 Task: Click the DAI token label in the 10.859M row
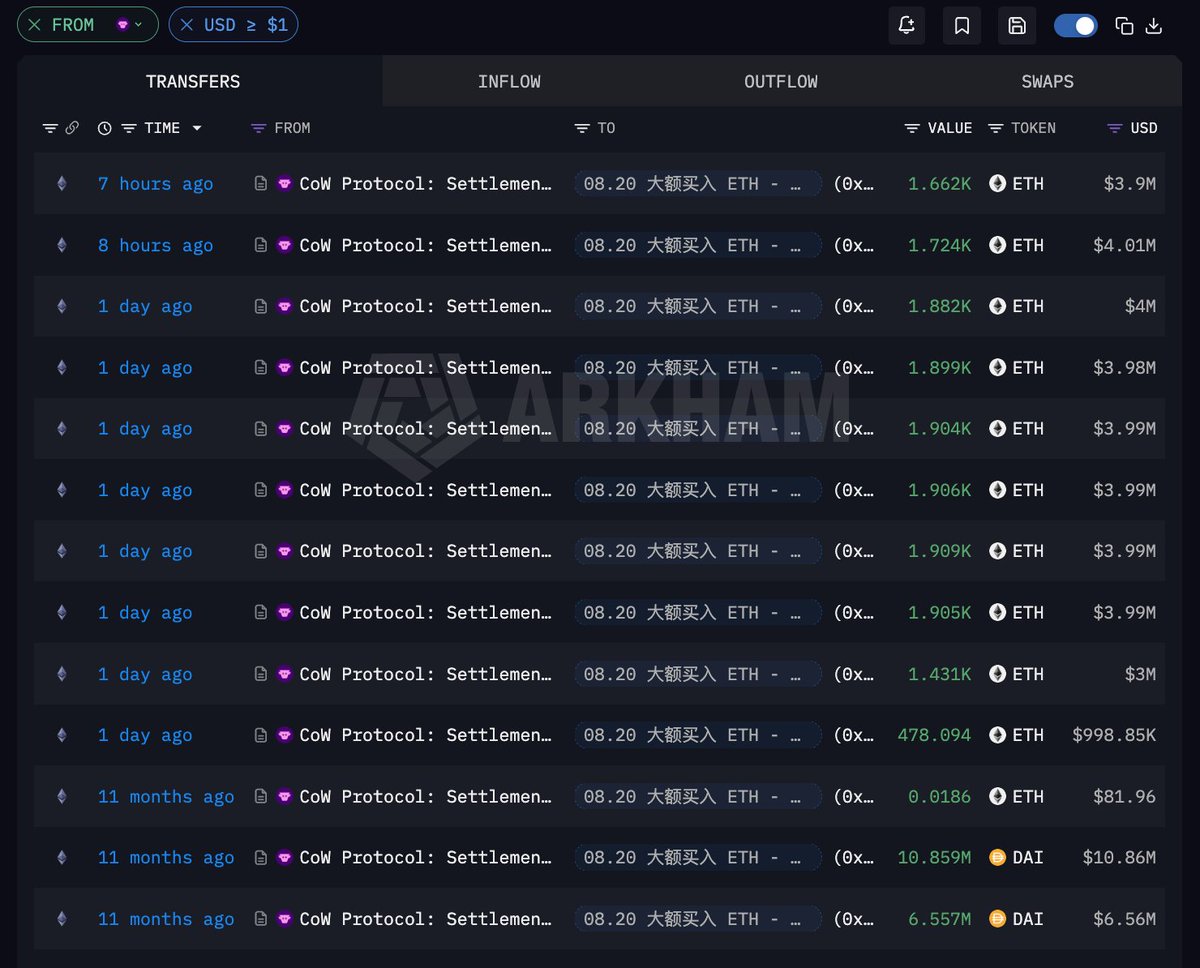(1028, 857)
